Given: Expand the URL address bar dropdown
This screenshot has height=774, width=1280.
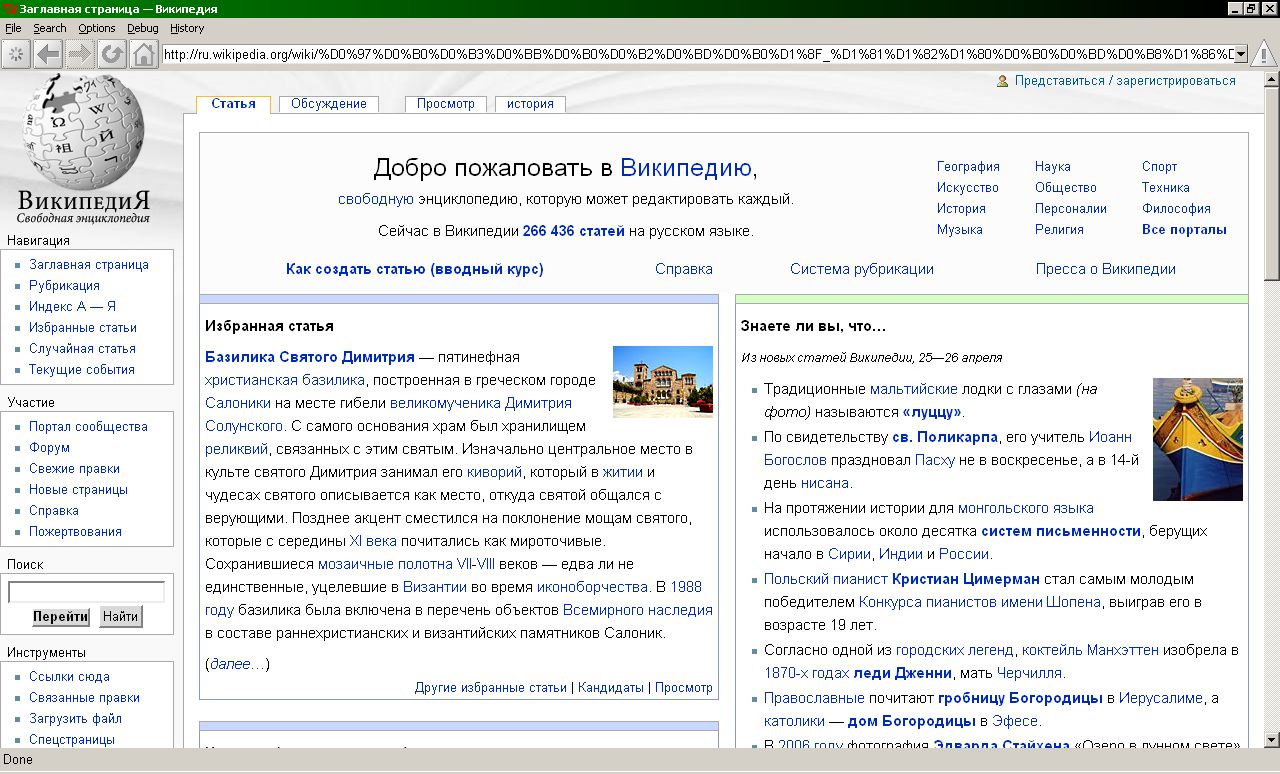Looking at the screenshot, I should [1241, 54].
